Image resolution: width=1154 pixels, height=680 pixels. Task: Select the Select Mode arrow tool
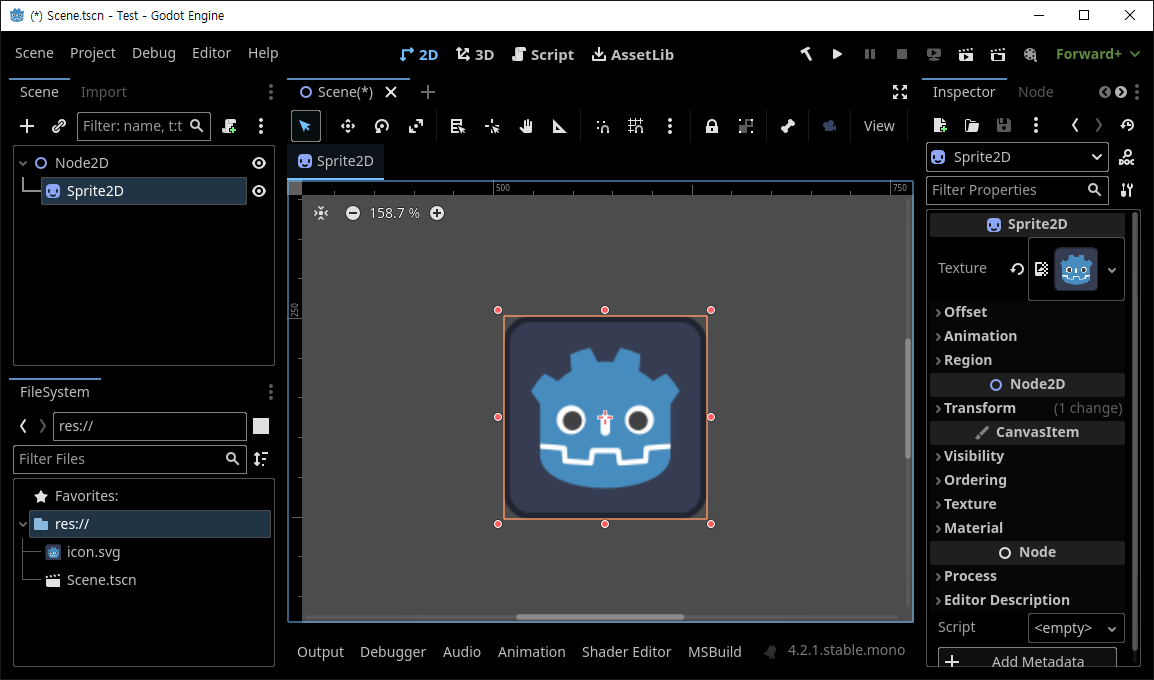coord(305,126)
